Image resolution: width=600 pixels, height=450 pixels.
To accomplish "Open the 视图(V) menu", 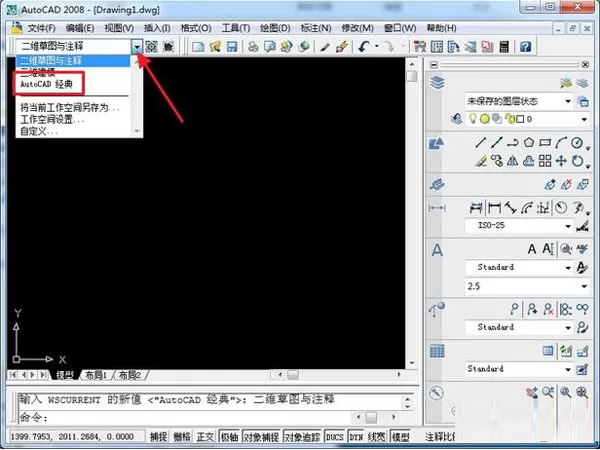I will pyautogui.click(x=119, y=28).
